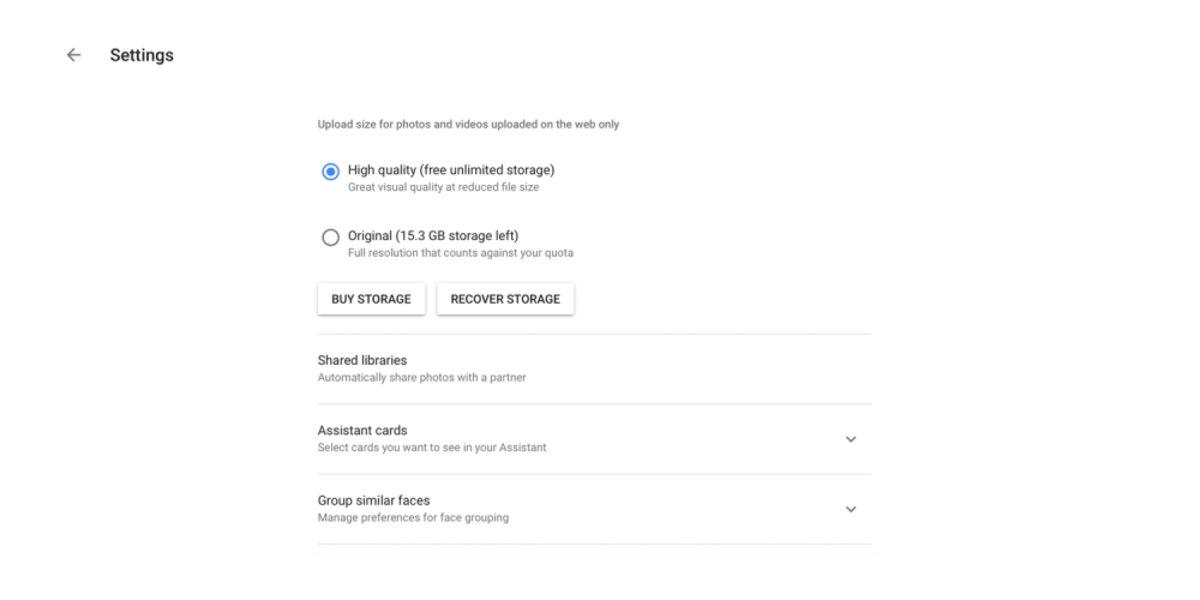This screenshot has width=1200, height=600.
Task: Open the chevron beside Assistant cards
Action: [x=851, y=439]
